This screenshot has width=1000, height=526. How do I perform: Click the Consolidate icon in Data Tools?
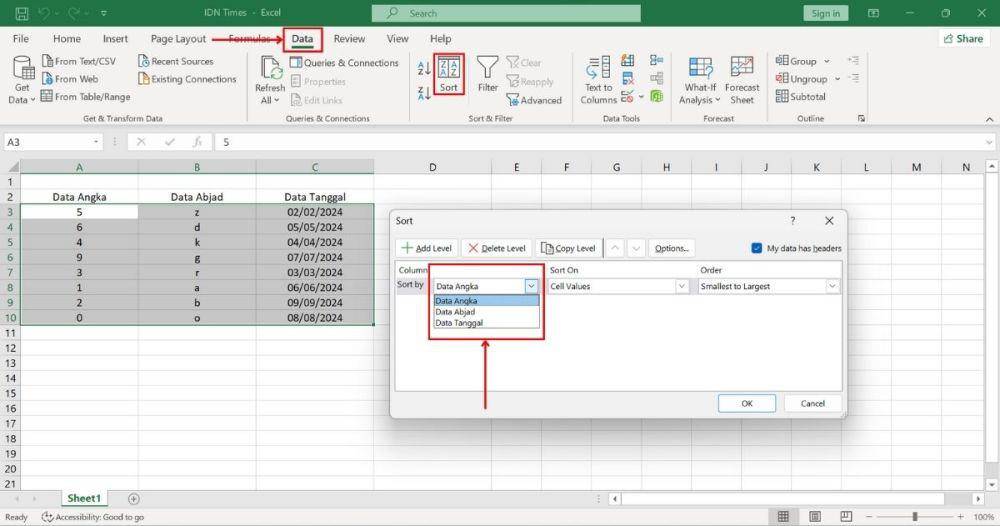click(x=656, y=61)
